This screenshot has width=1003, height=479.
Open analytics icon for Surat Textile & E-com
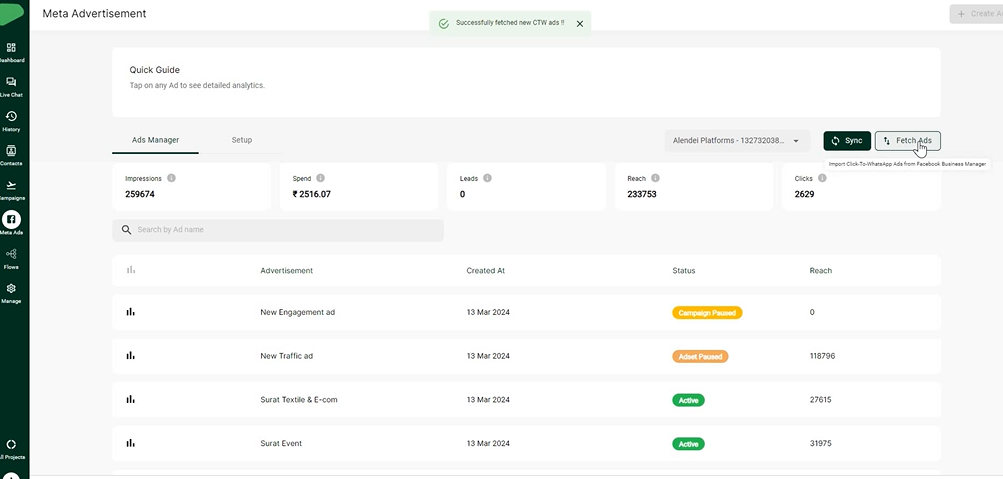pos(130,399)
